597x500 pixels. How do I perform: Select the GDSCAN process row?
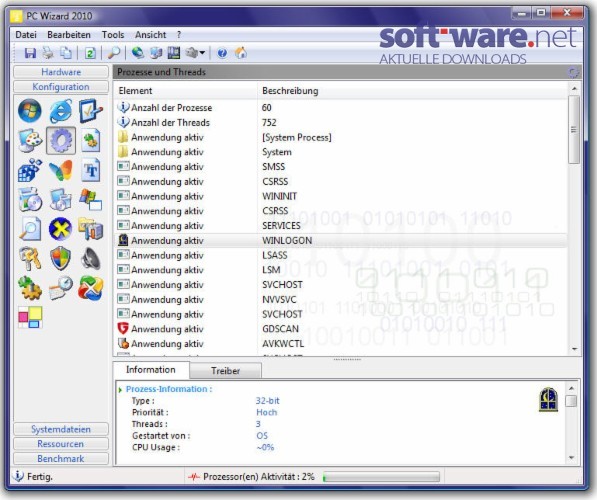(340, 329)
